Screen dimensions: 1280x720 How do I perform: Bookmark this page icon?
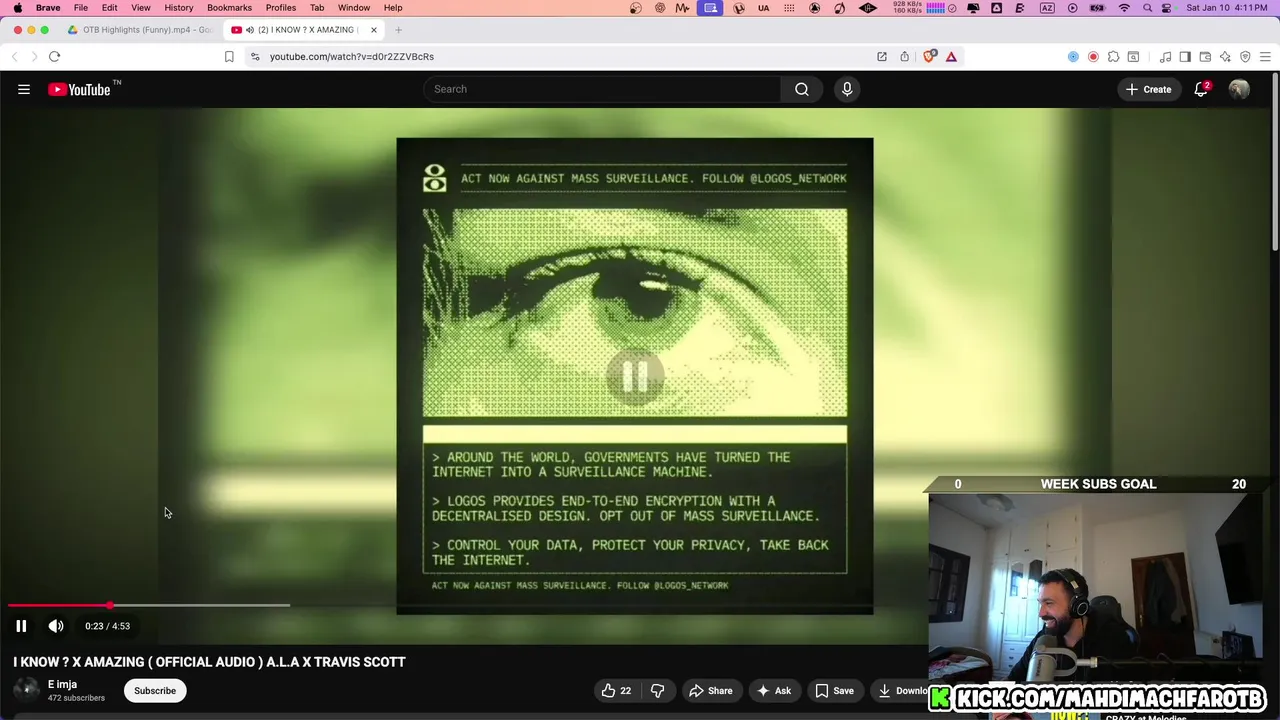click(x=229, y=57)
